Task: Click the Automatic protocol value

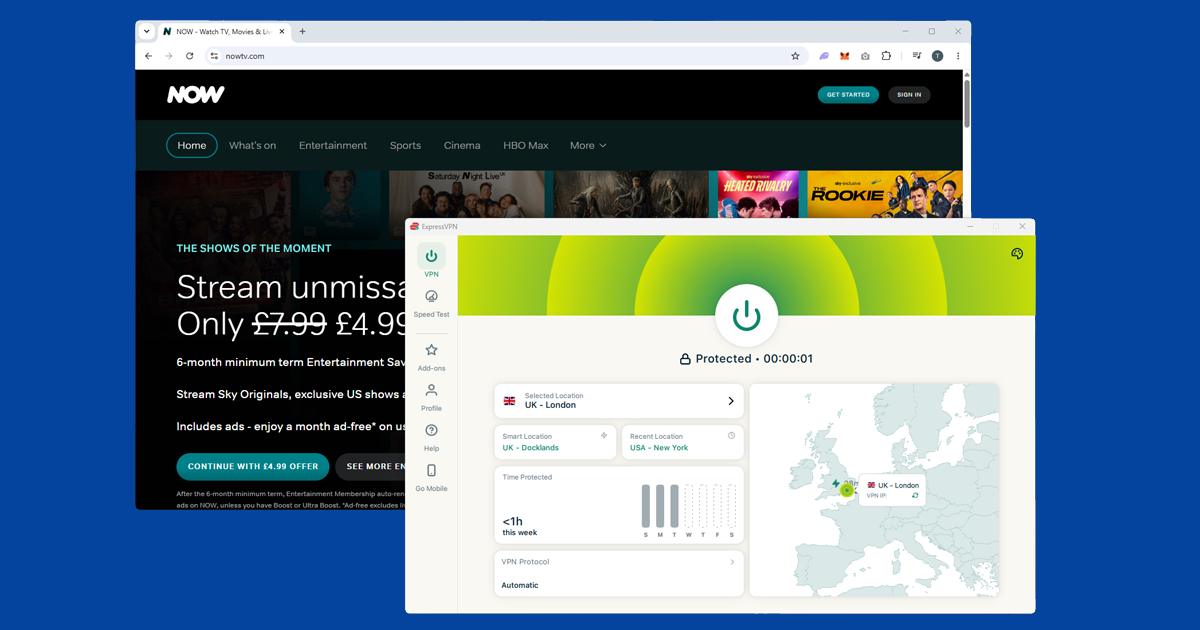Action: [x=520, y=585]
